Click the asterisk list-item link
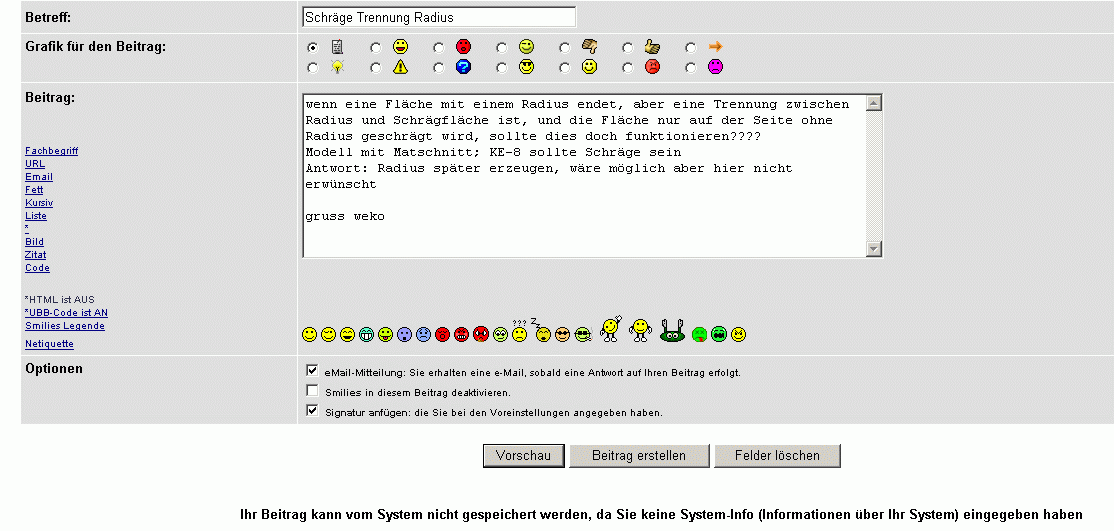The image size is (1114, 531). click(27, 228)
